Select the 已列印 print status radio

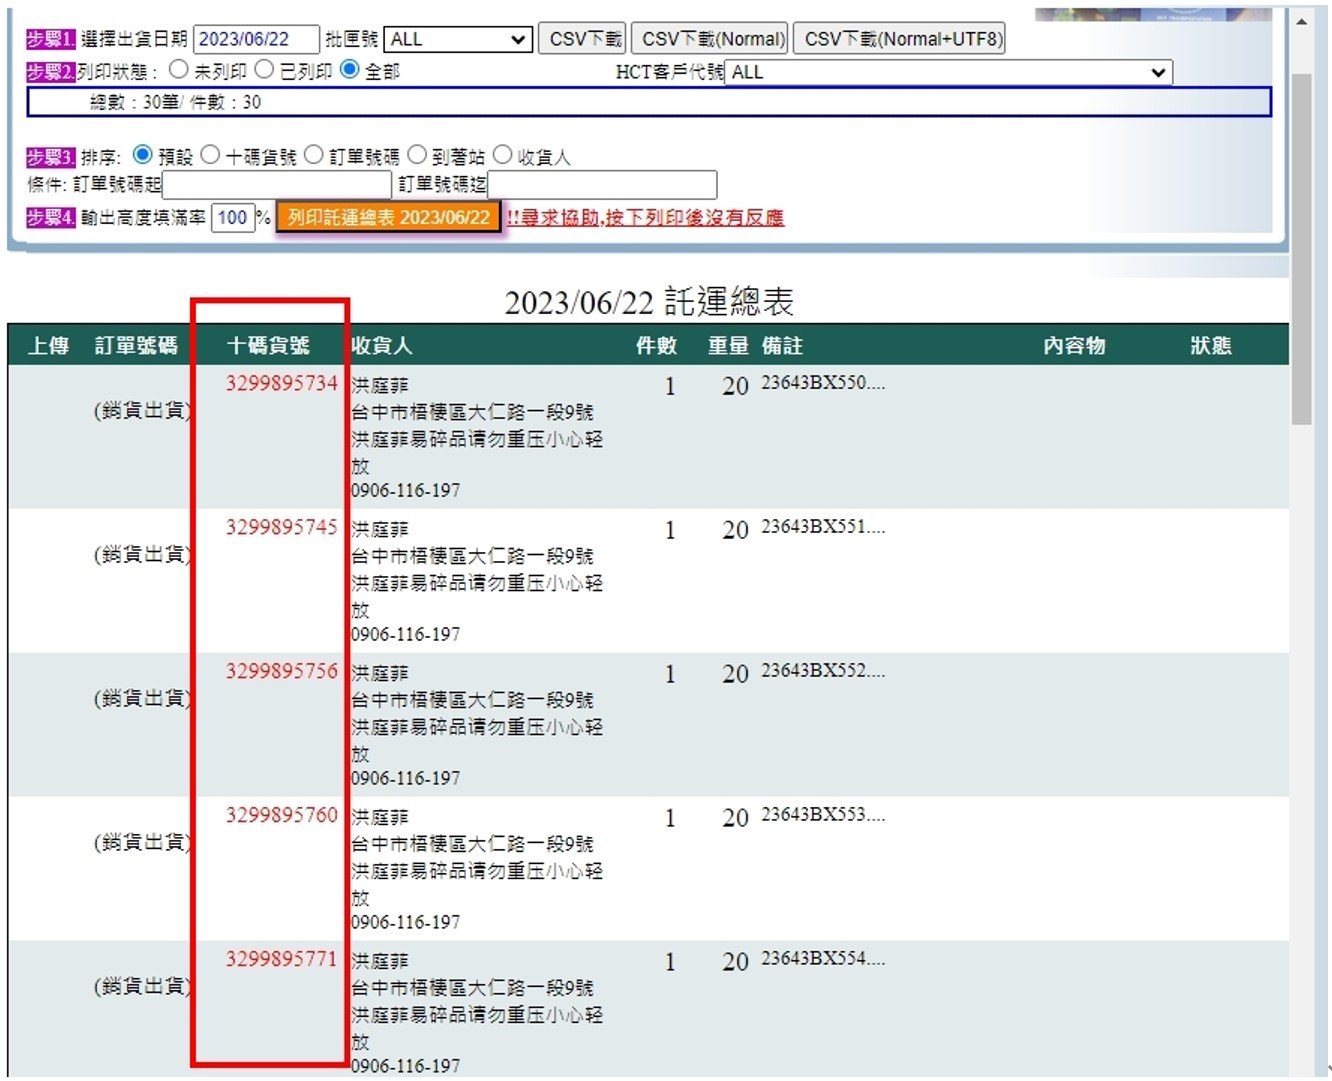tap(264, 70)
